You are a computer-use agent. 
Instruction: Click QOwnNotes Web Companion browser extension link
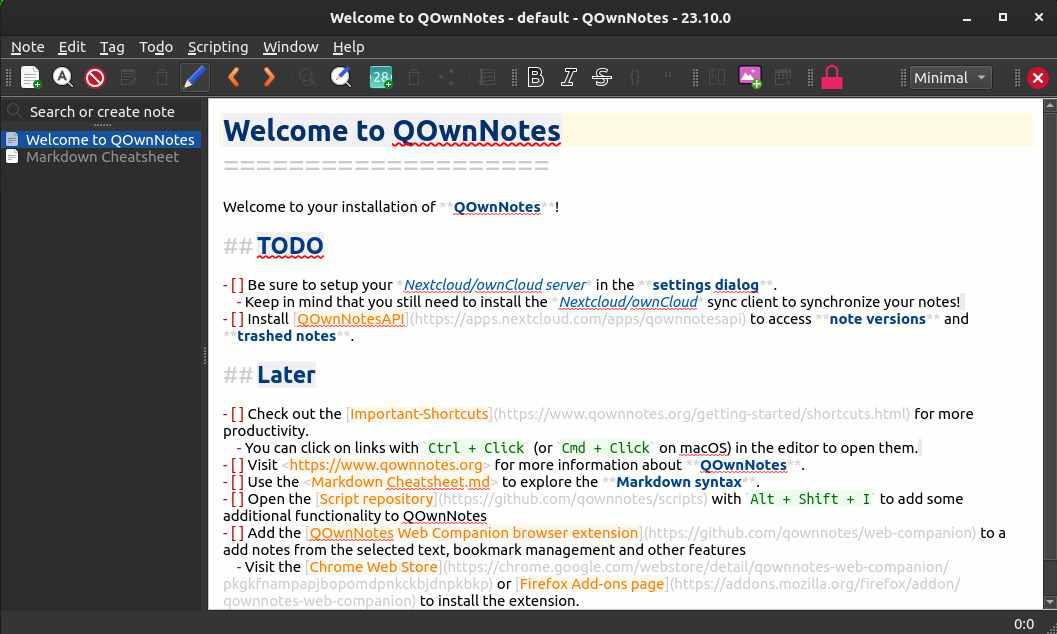[x=474, y=533]
